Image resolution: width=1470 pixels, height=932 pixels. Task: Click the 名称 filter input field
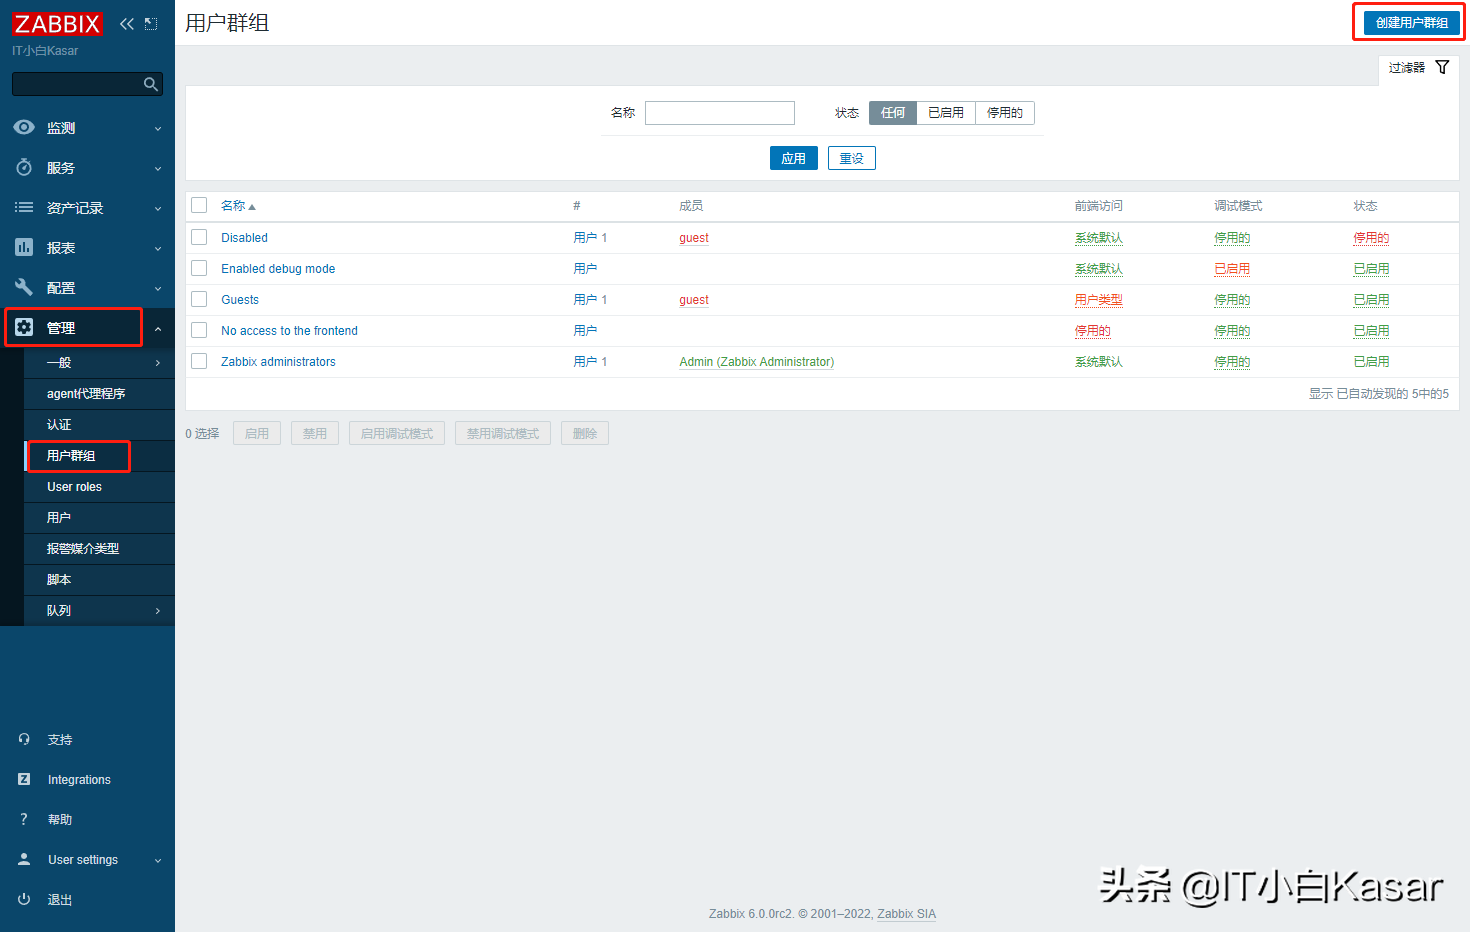[719, 112]
